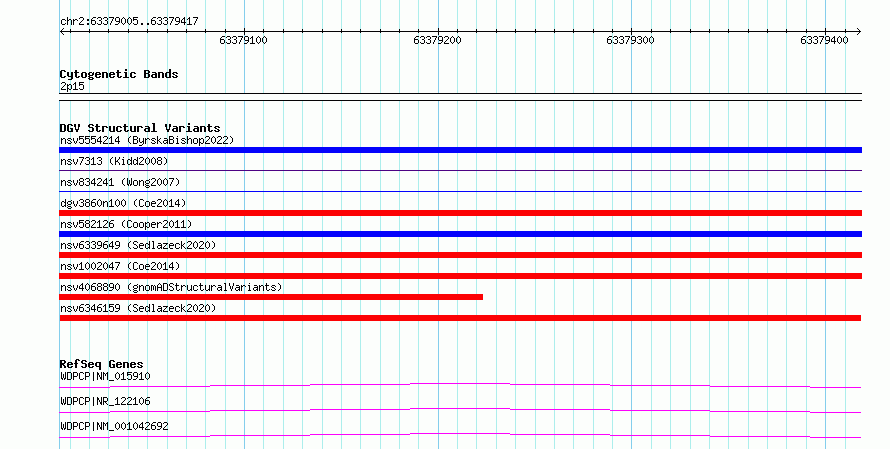The image size is (890, 449).
Task: Click the WDPCP|NM_015910 transcript label
Action: [105, 376]
